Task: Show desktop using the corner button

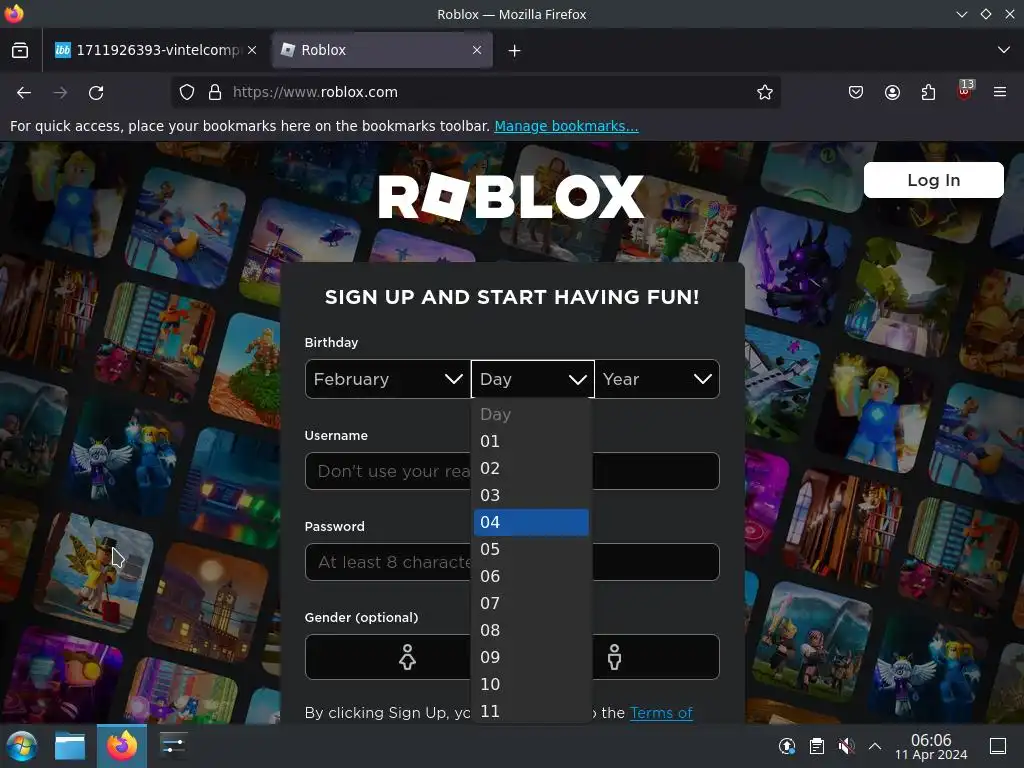Action: [x=997, y=746]
